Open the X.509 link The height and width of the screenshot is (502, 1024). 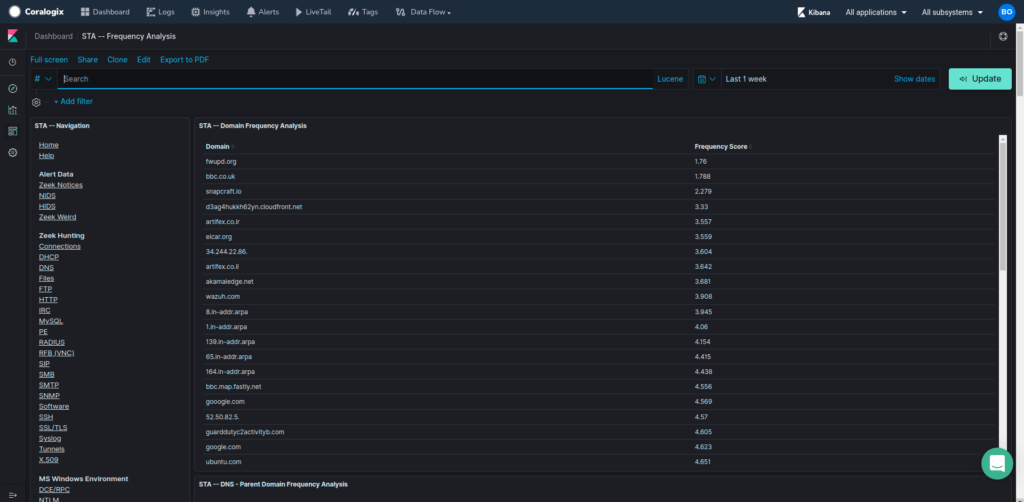(x=48, y=460)
